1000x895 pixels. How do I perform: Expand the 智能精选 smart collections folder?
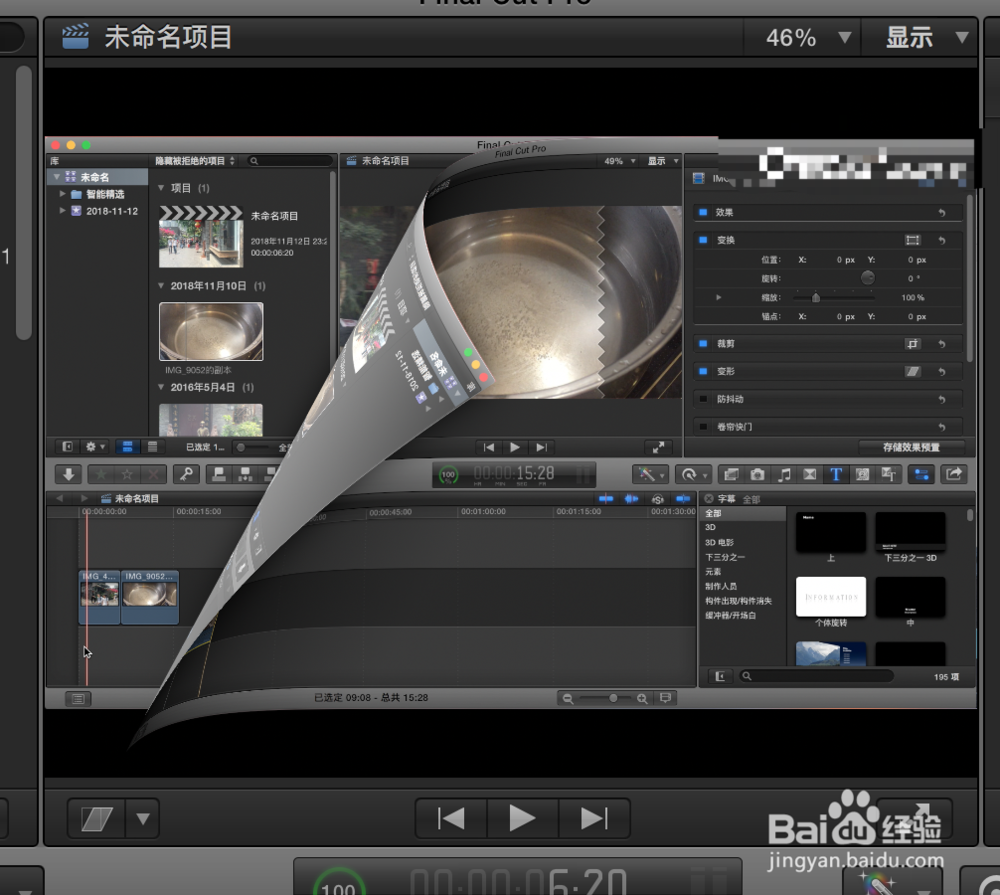[62, 194]
